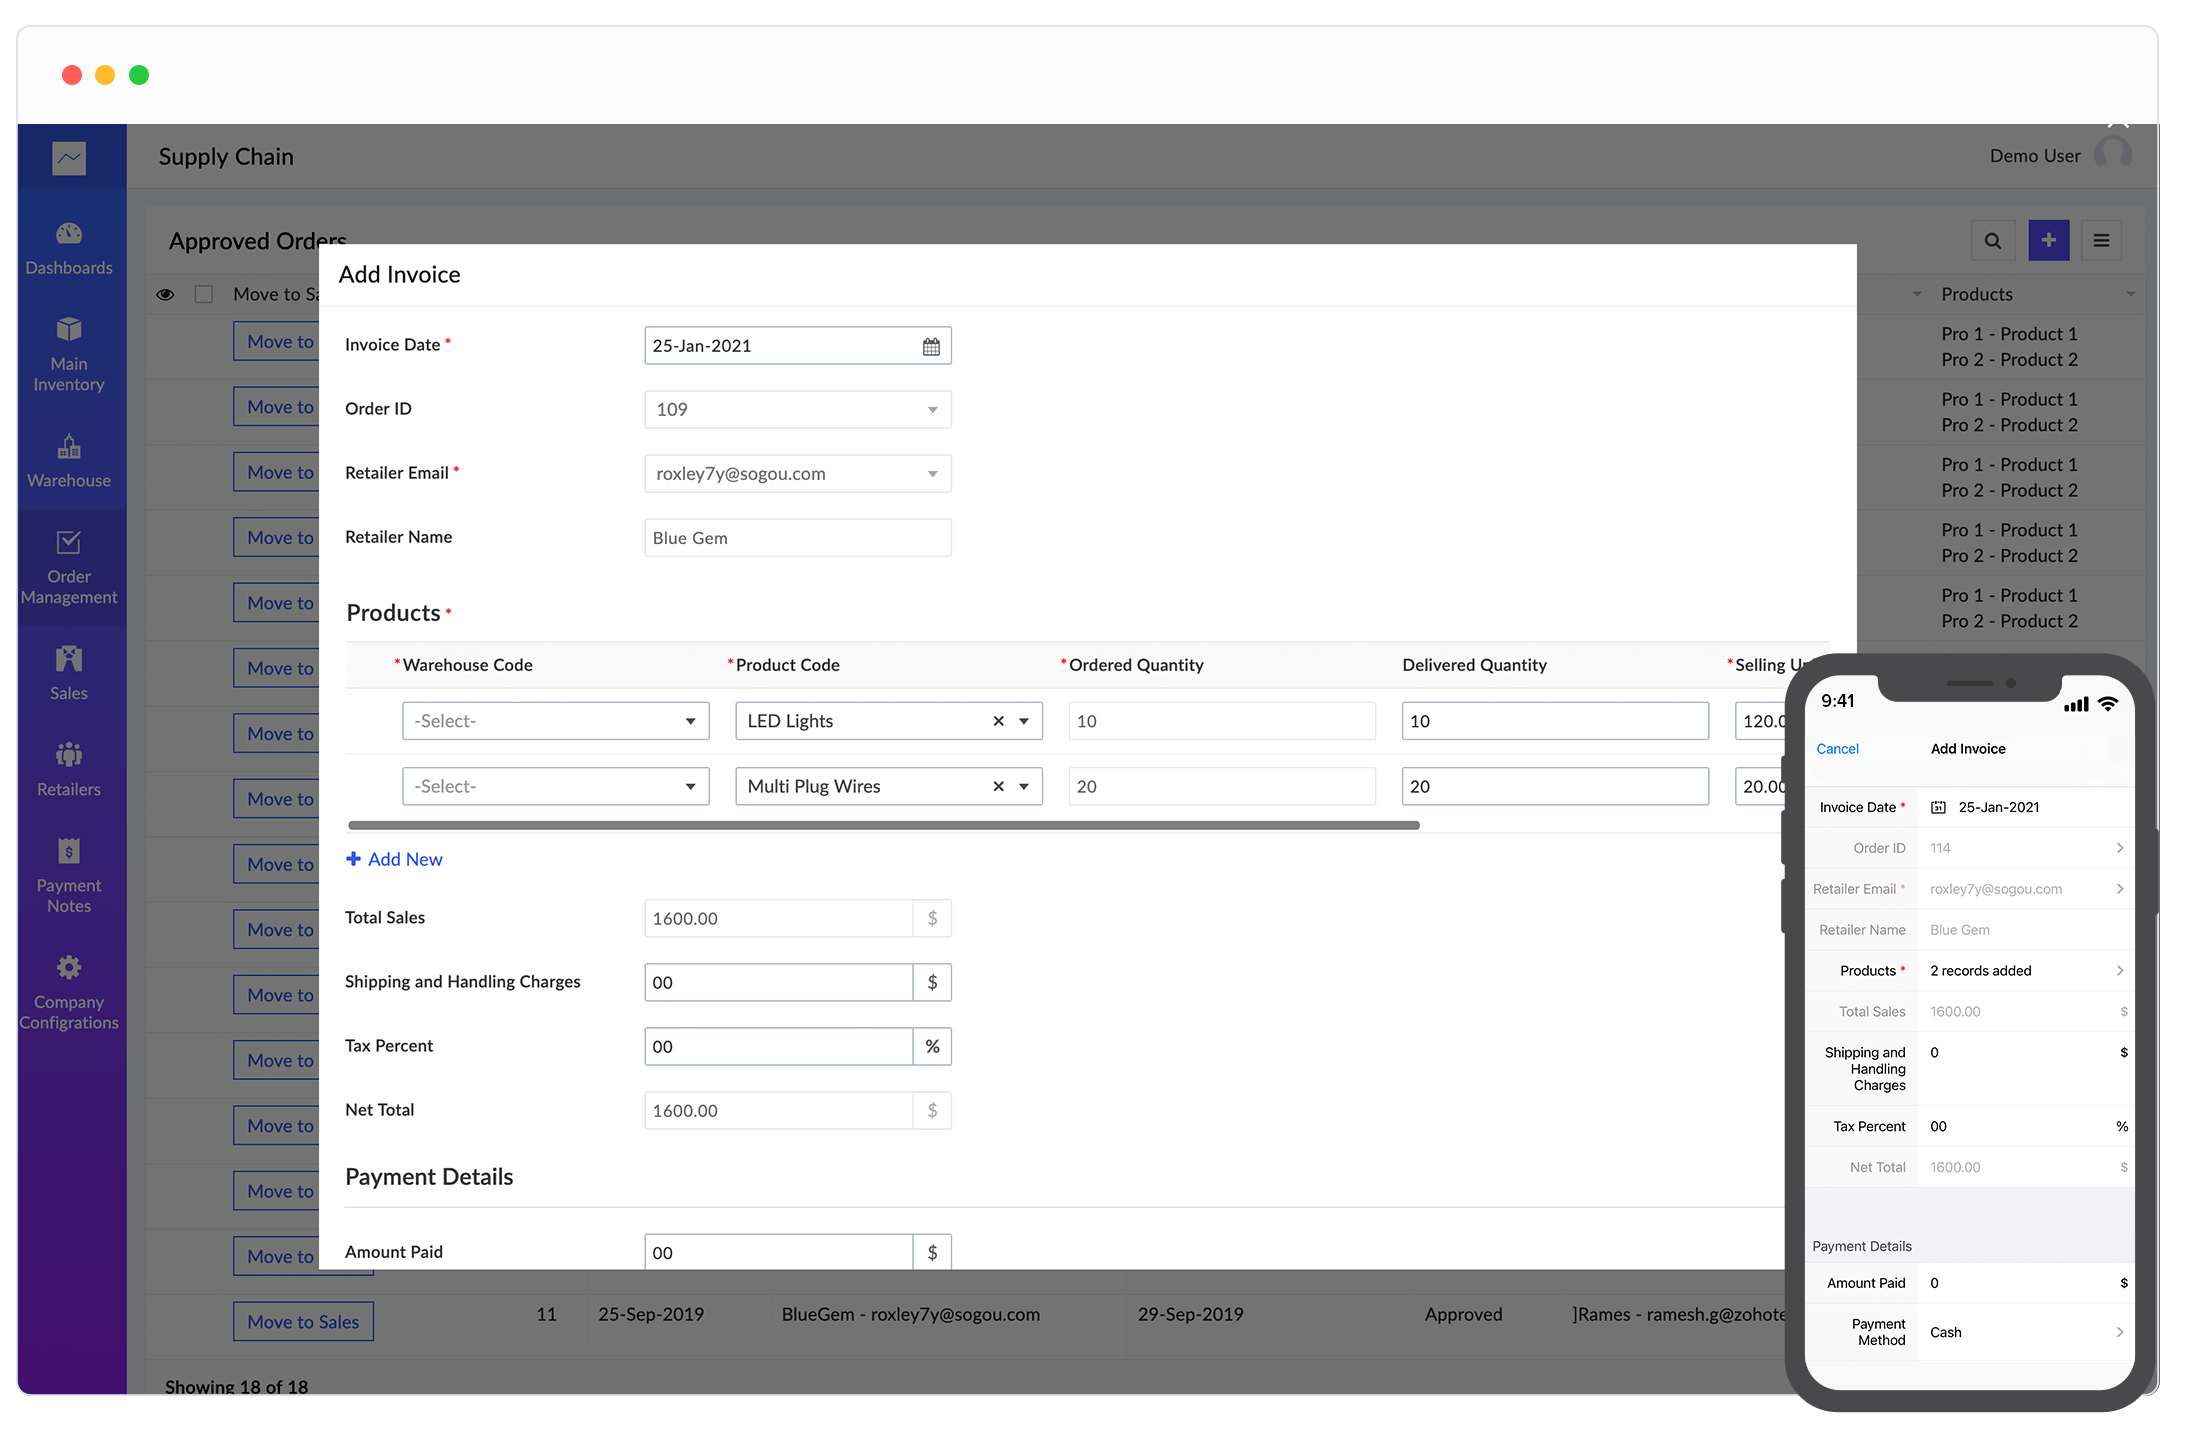Tap the Order ID 114 chevron on phone
This screenshot has width=2200, height=1448.
click(x=2119, y=848)
